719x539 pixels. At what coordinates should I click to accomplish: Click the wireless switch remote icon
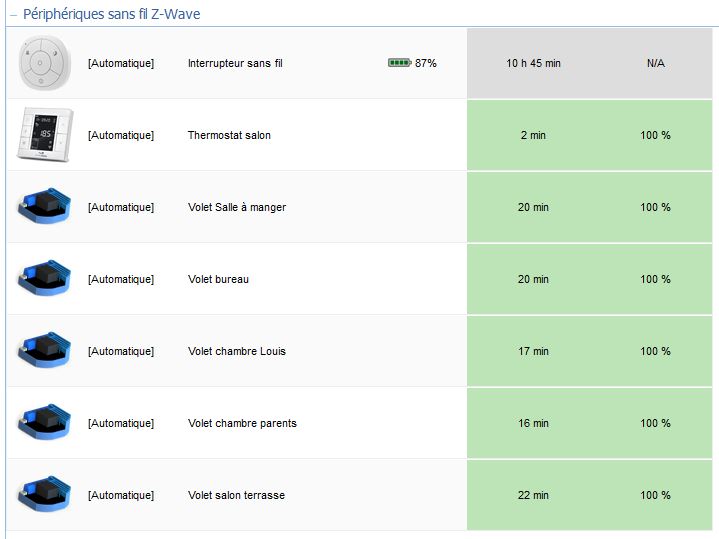pos(44,63)
